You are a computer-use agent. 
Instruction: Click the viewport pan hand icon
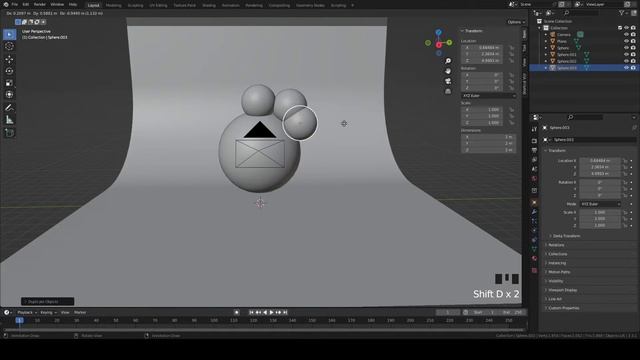(x=448, y=71)
